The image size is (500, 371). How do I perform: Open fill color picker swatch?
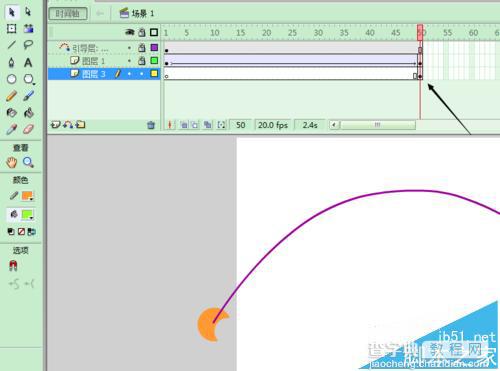click(27, 215)
